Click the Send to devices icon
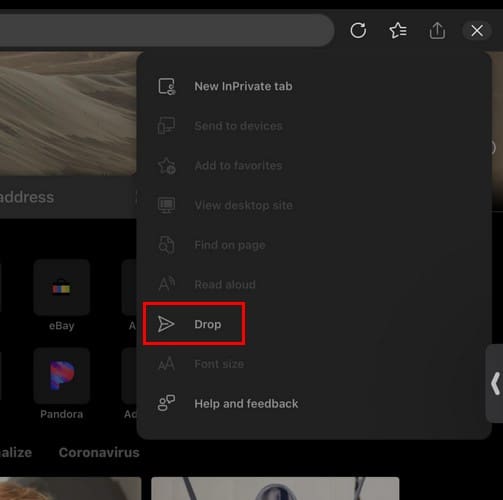Viewport: 503px width, 500px height. (166, 126)
